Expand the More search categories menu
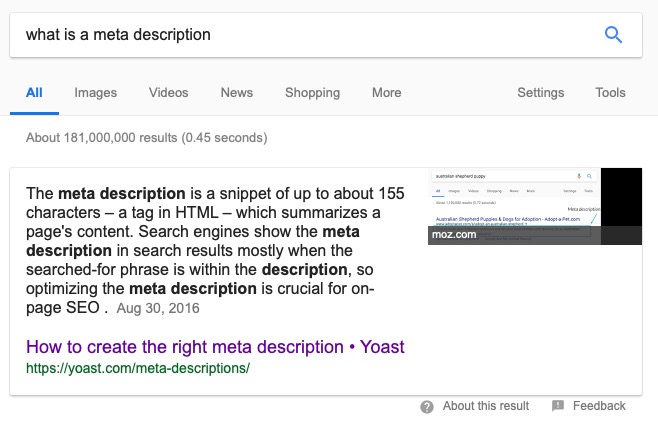The image size is (658, 425). tap(386, 93)
